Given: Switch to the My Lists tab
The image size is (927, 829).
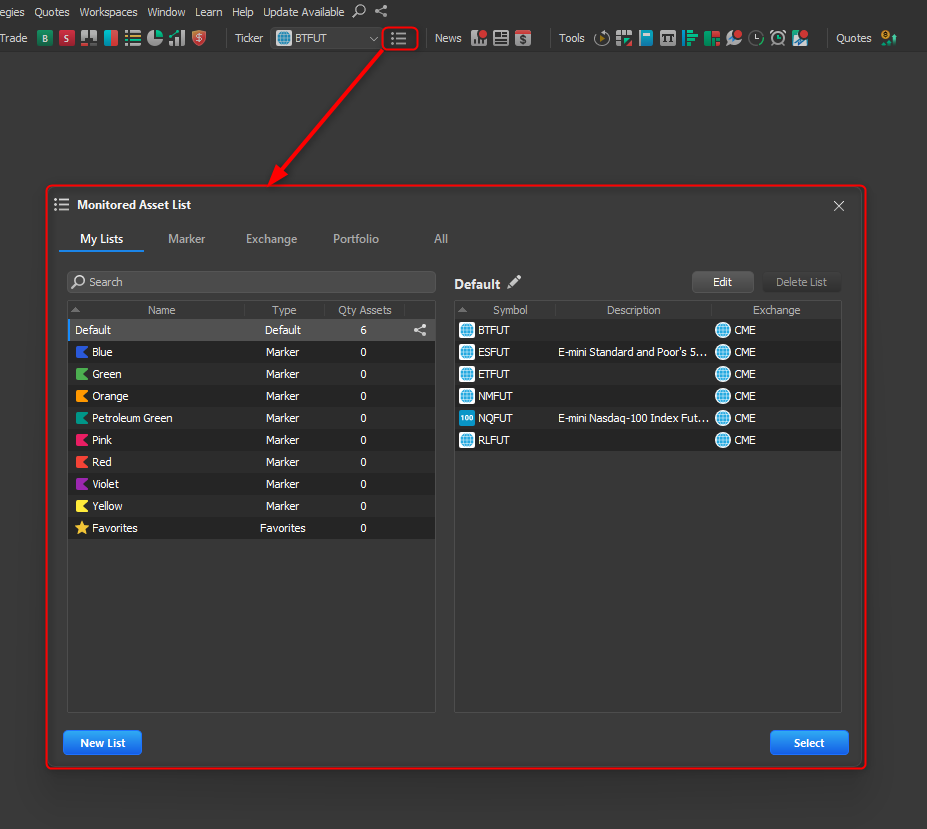Looking at the screenshot, I should [x=102, y=239].
